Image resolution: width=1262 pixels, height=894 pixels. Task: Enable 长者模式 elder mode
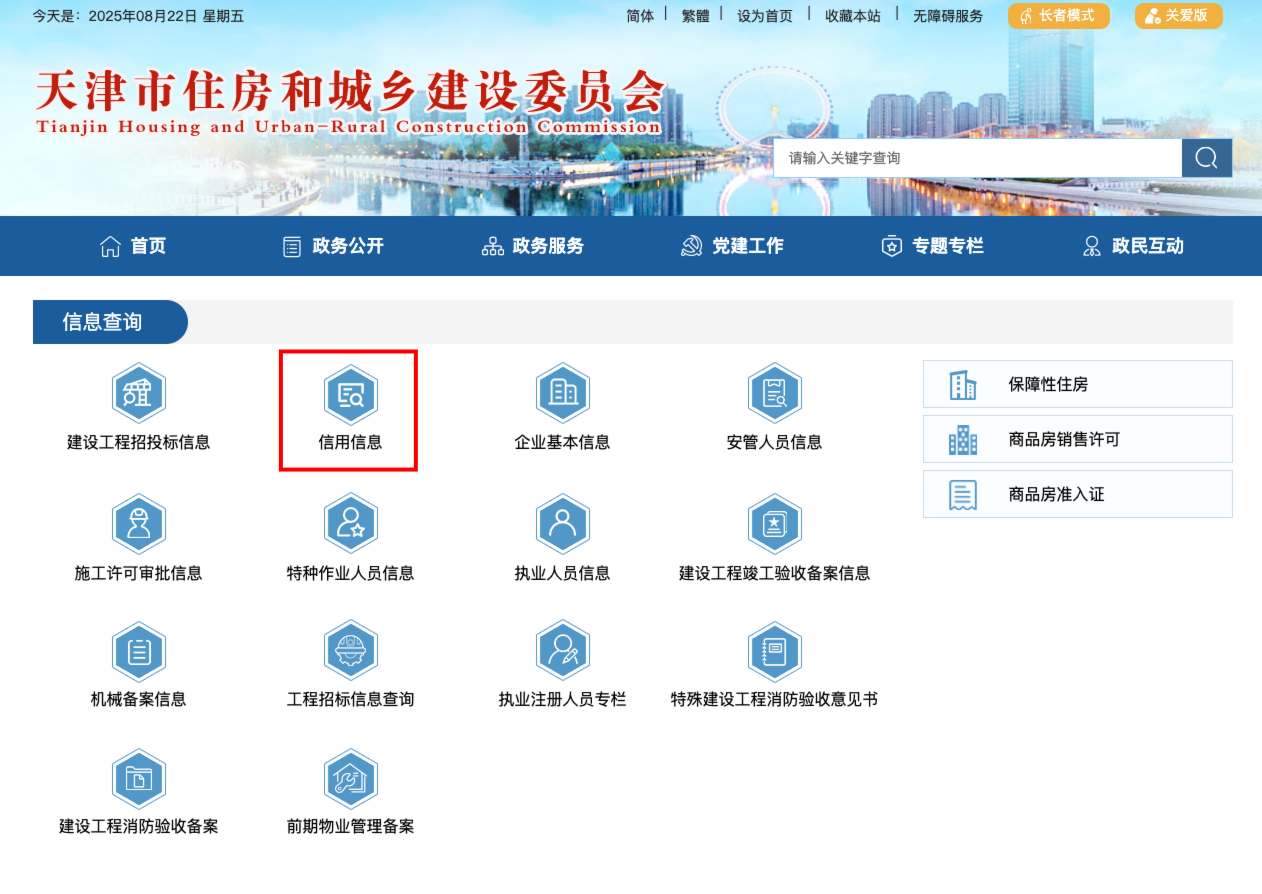1058,16
